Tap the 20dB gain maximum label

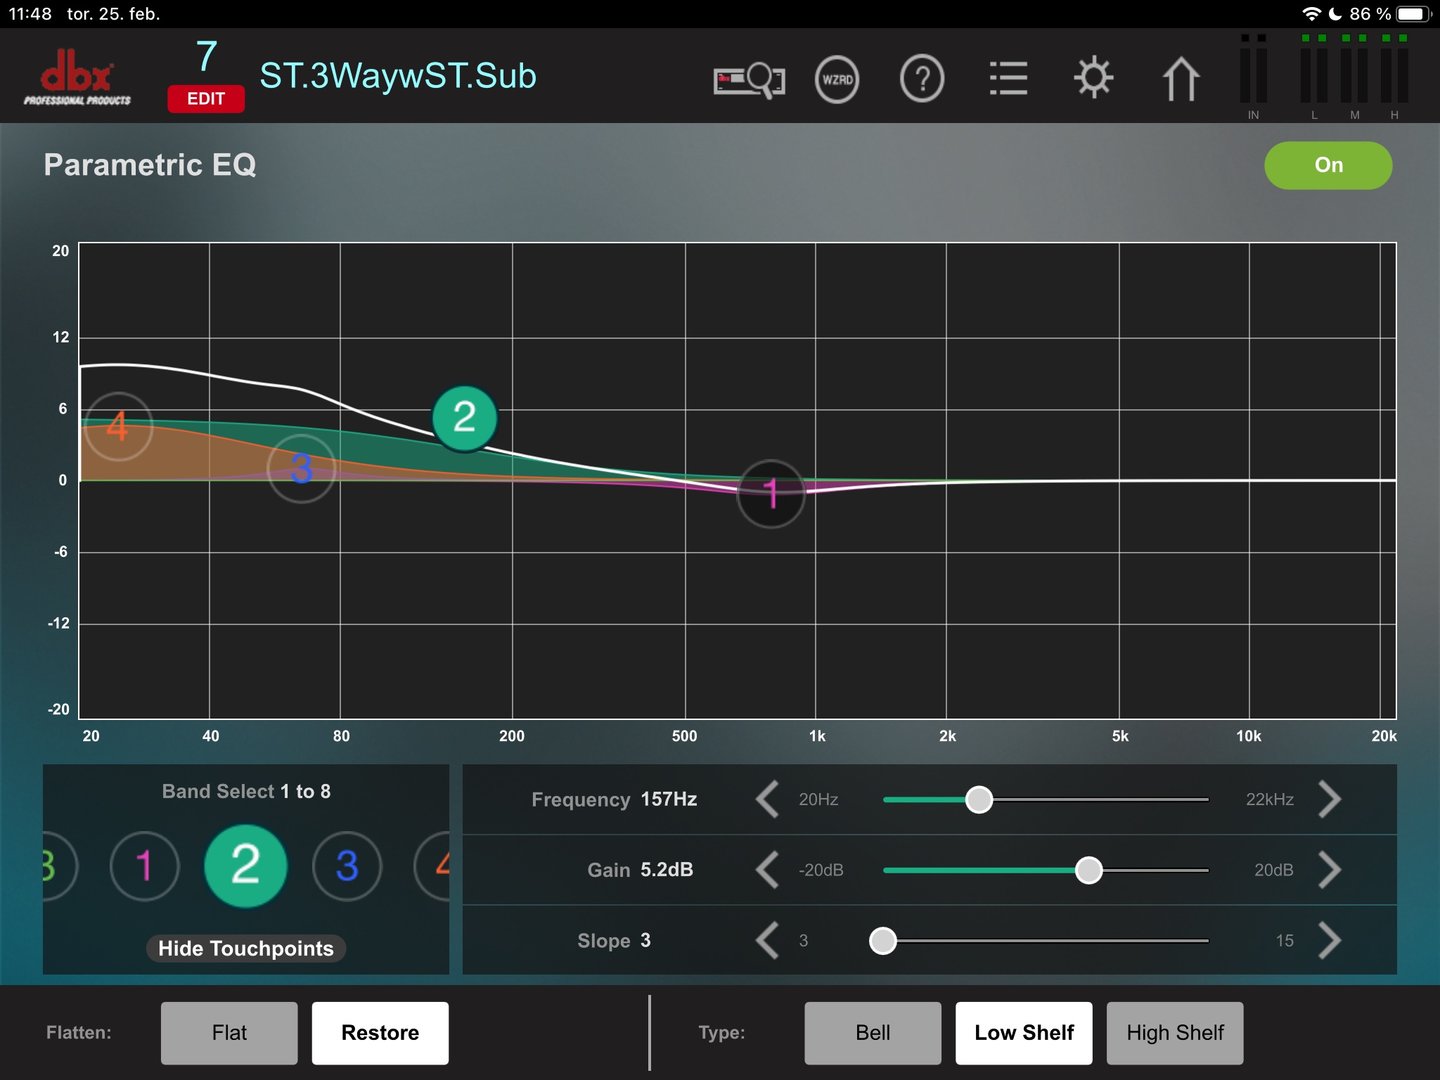coord(1274,870)
